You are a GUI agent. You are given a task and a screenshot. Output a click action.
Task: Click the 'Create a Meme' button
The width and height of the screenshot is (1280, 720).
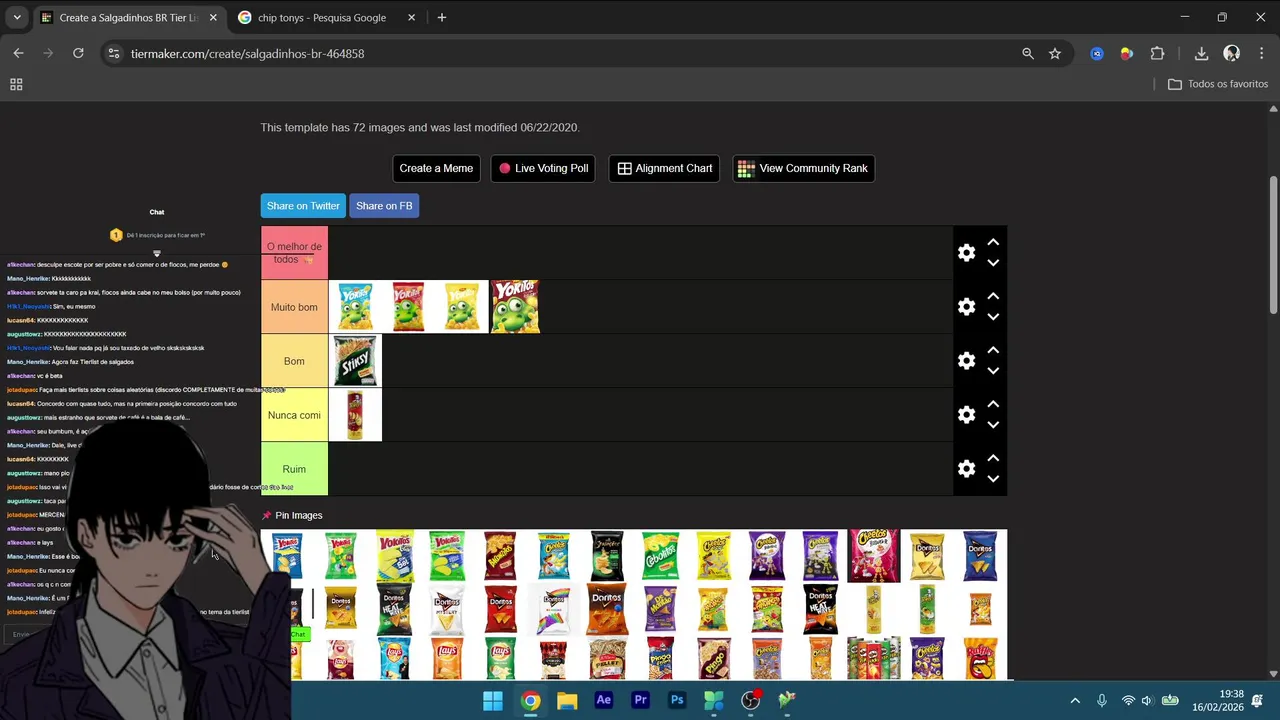point(436,168)
